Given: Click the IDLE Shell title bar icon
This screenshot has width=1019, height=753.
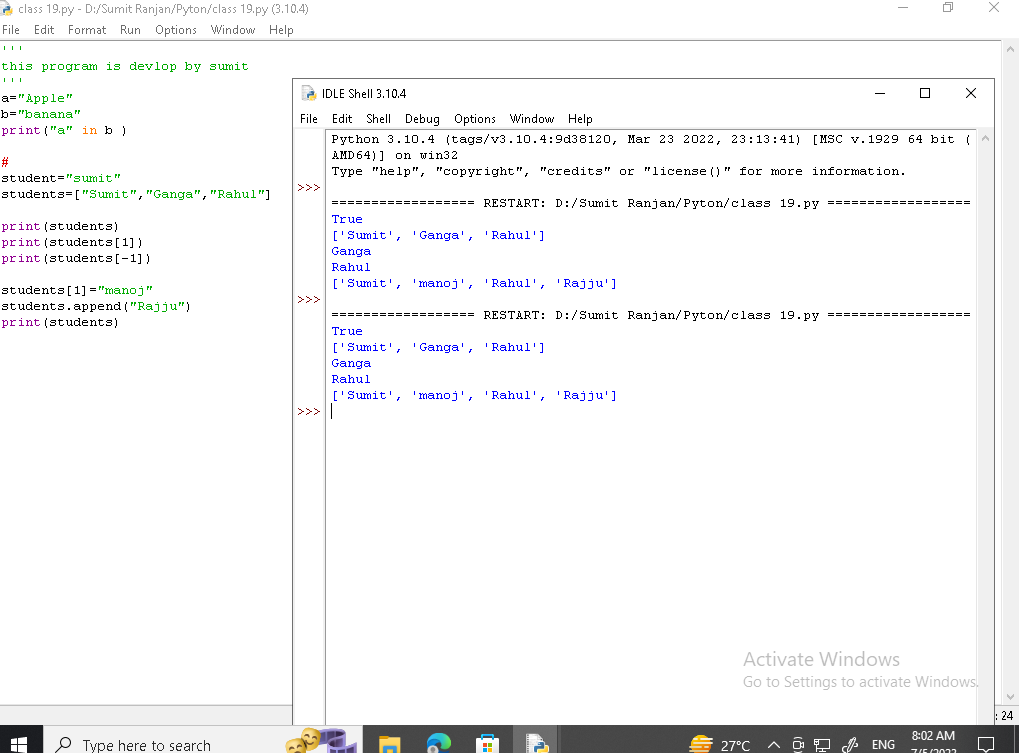Looking at the screenshot, I should coord(308,93).
